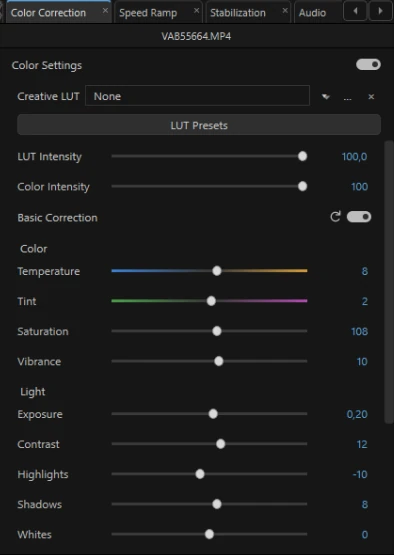Click the Highlights slider handle
This screenshot has width=394, height=555.
pyautogui.click(x=200, y=474)
